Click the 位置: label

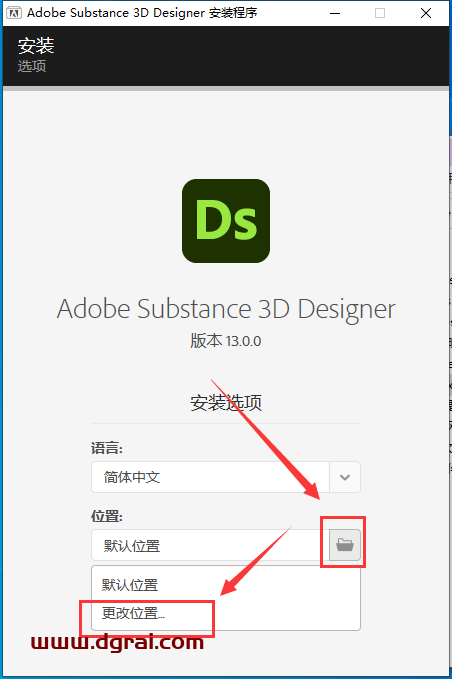[x=107, y=516]
